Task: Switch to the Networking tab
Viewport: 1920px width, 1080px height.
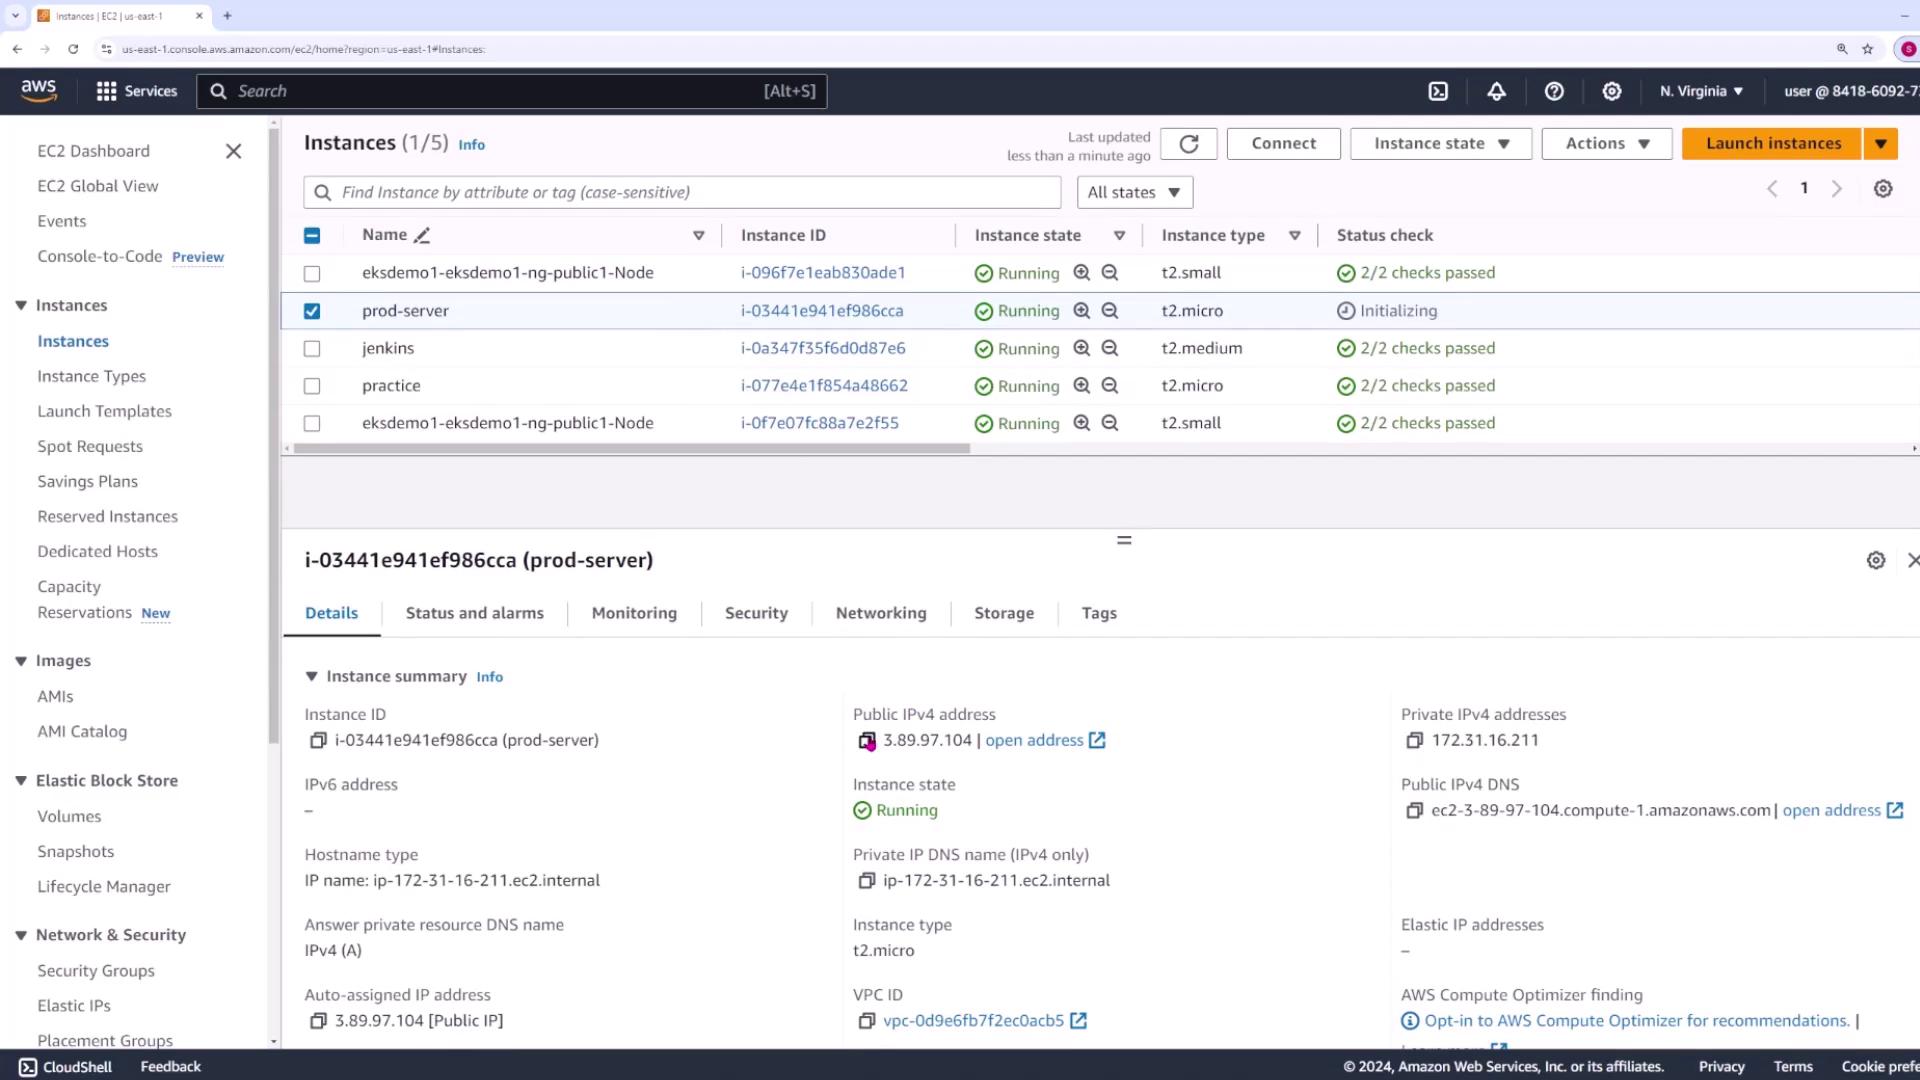Action: [x=880, y=613]
